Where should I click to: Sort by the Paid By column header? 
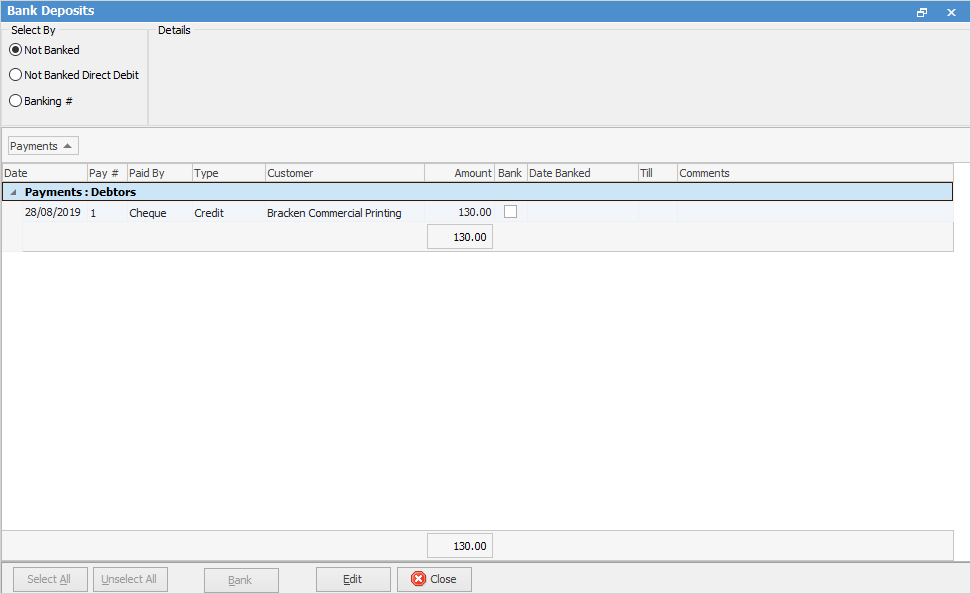(x=160, y=173)
